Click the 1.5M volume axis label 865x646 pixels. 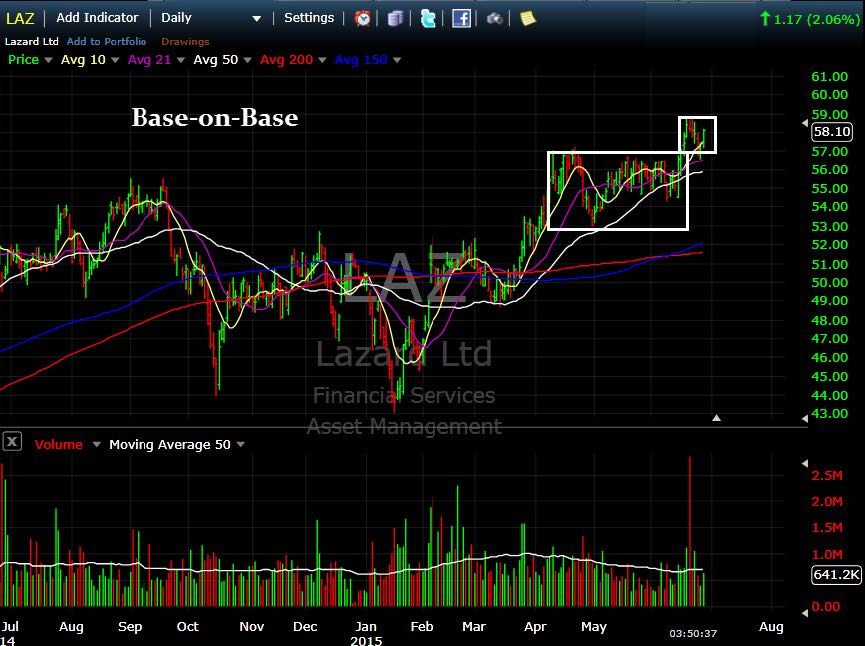pyautogui.click(x=827, y=528)
